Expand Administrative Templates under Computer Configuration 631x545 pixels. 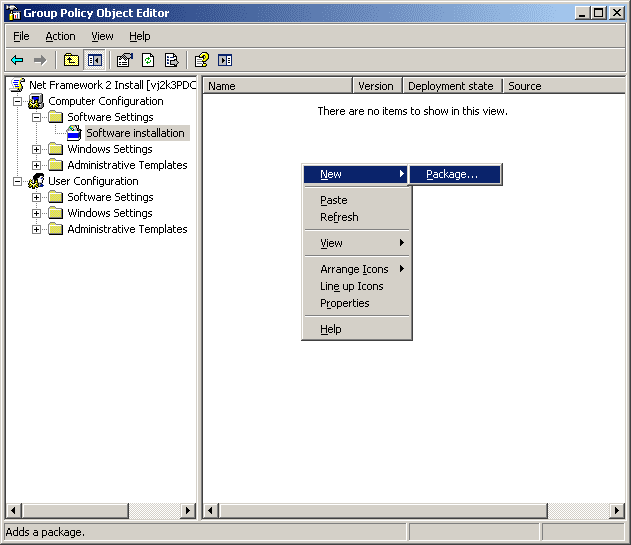36,165
